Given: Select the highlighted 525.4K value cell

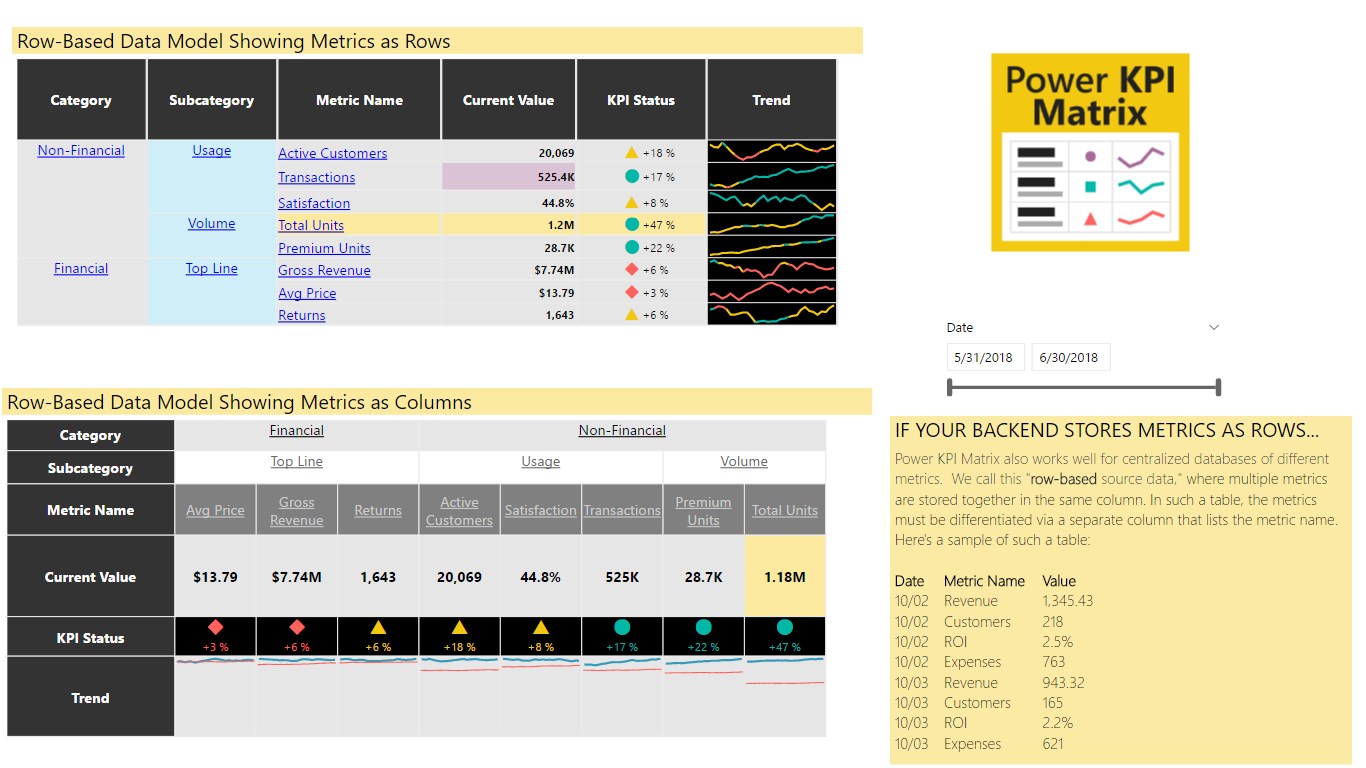Looking at the screenshot, I should [x=509, y=177].
